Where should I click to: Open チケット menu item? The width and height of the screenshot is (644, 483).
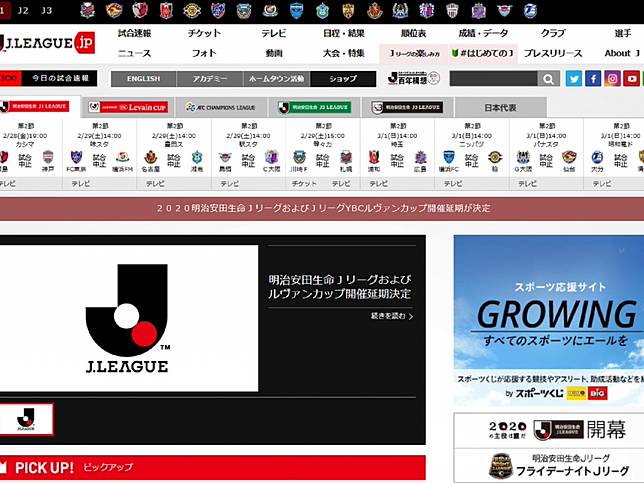pyautogui.click(x=204, y=33)
